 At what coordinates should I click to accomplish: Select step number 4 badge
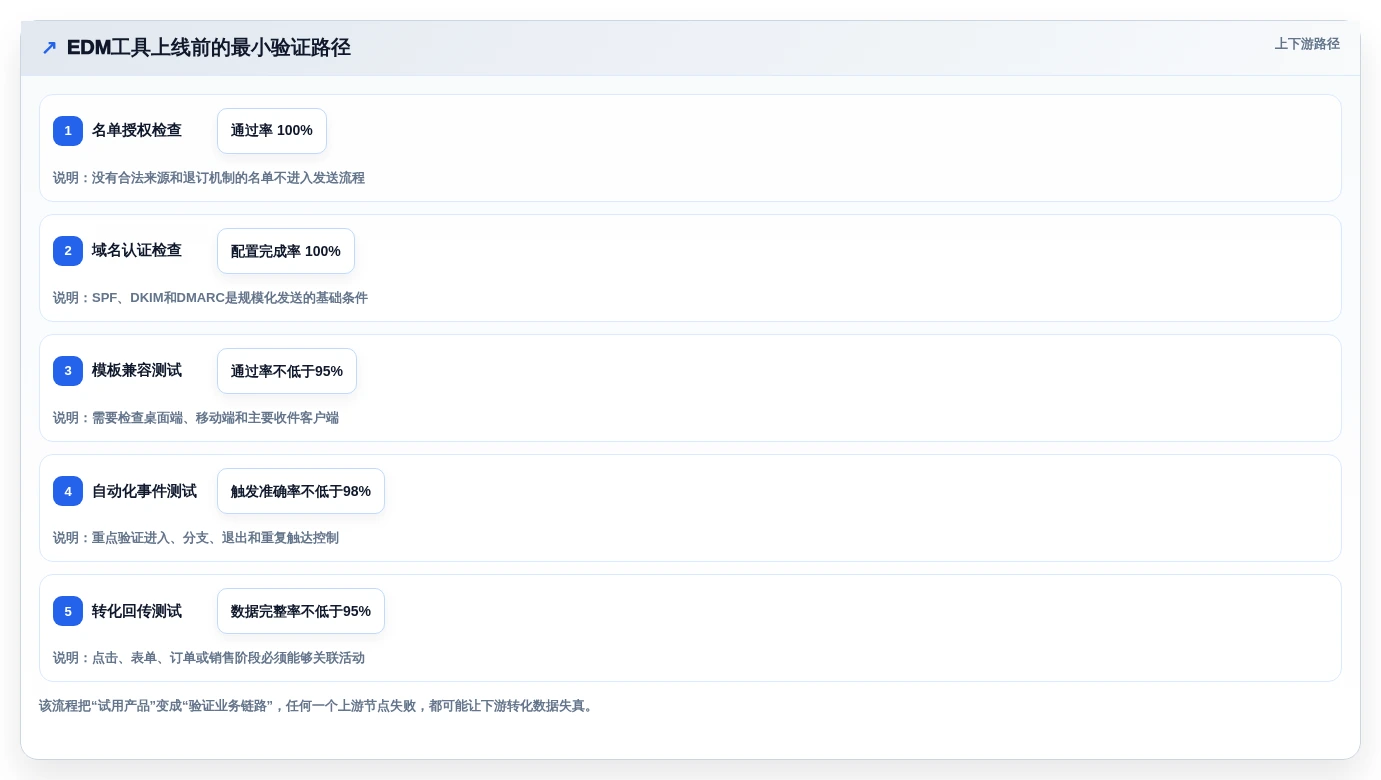point(68,491)
